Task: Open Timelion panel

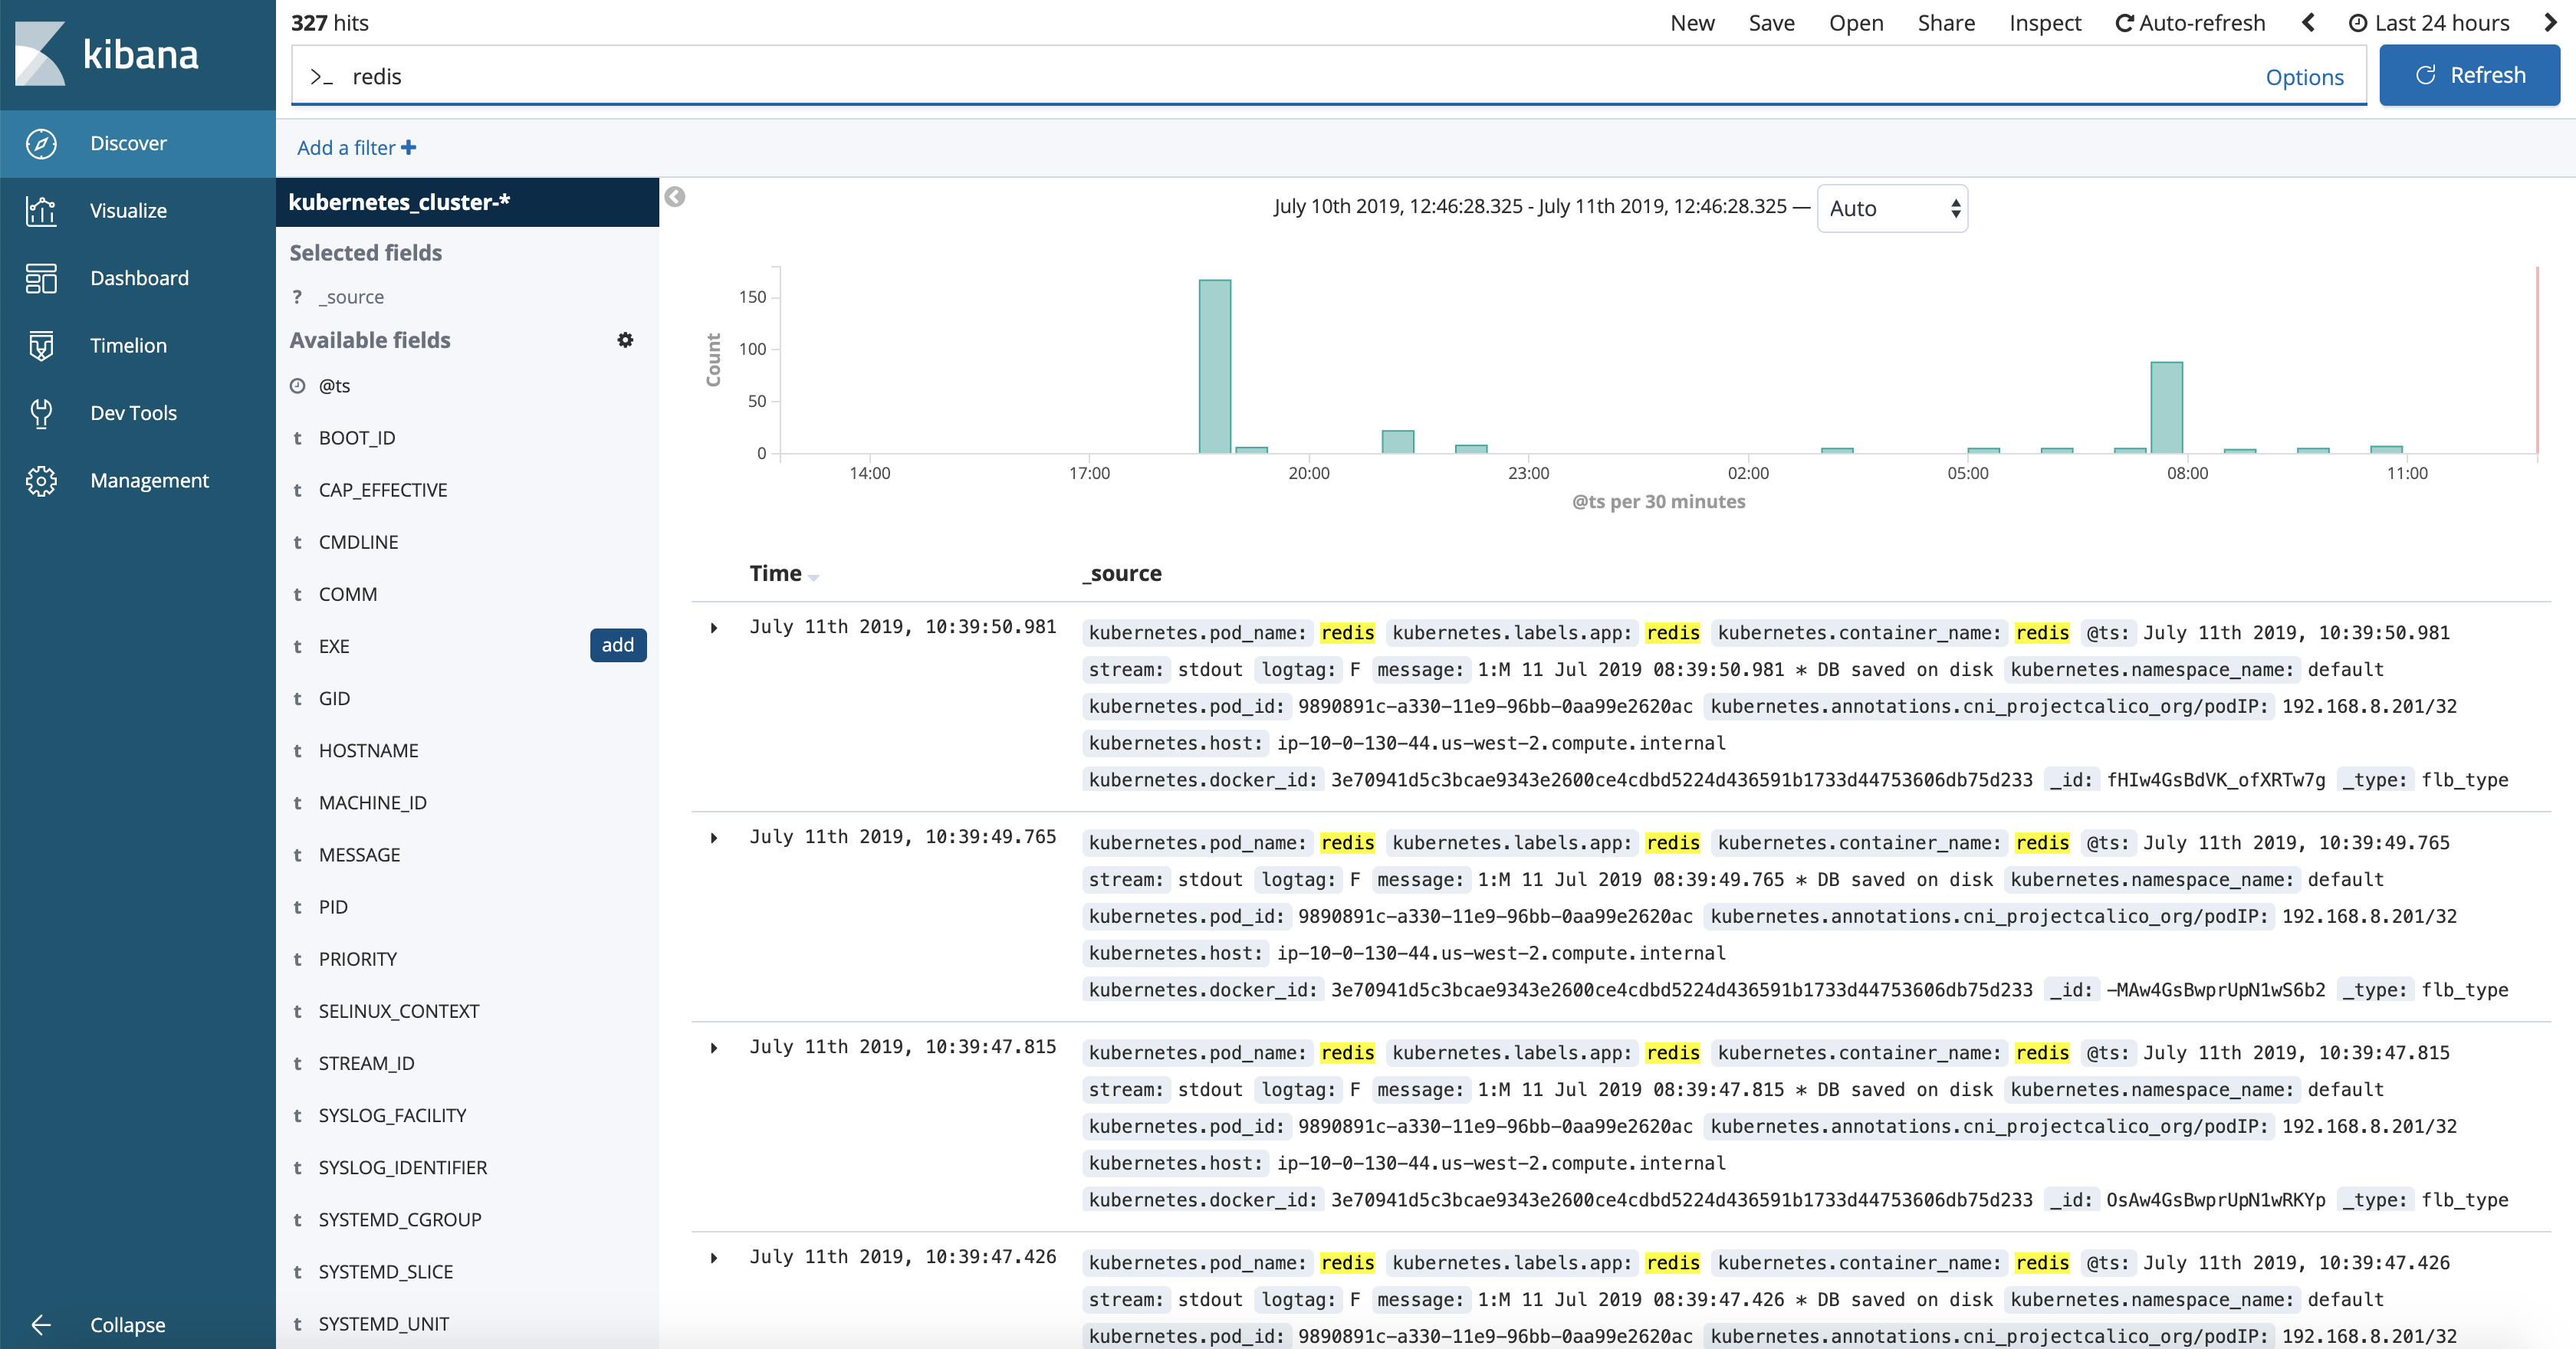Action: tap(128, 344)
